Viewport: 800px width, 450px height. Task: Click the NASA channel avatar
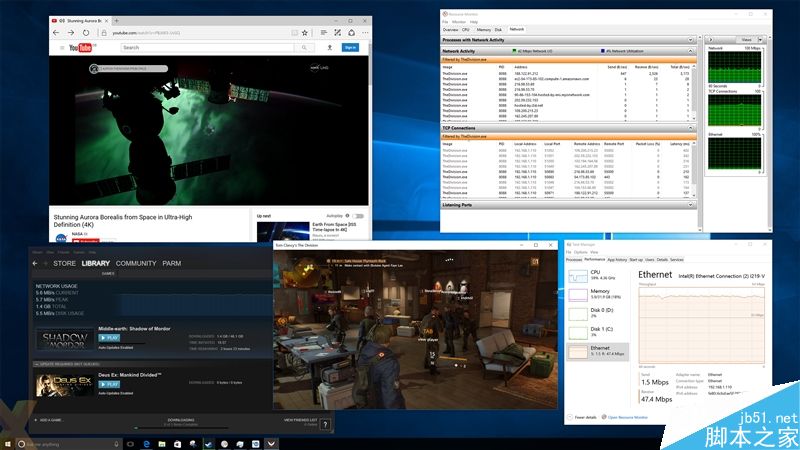61,238
